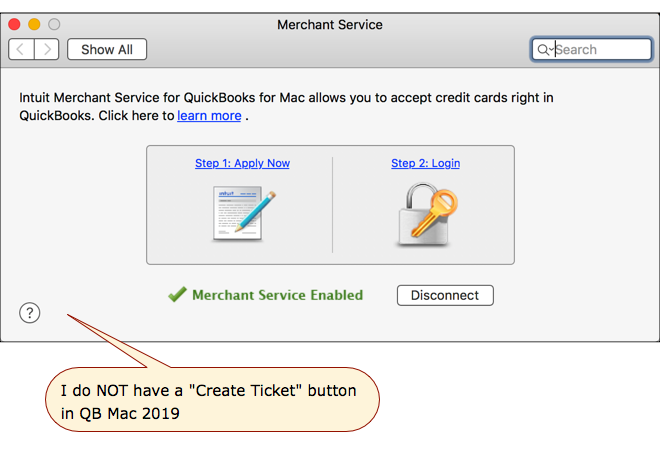Close the Merchant Service window
The image size is (660, 457).
(x=14, y=24)
